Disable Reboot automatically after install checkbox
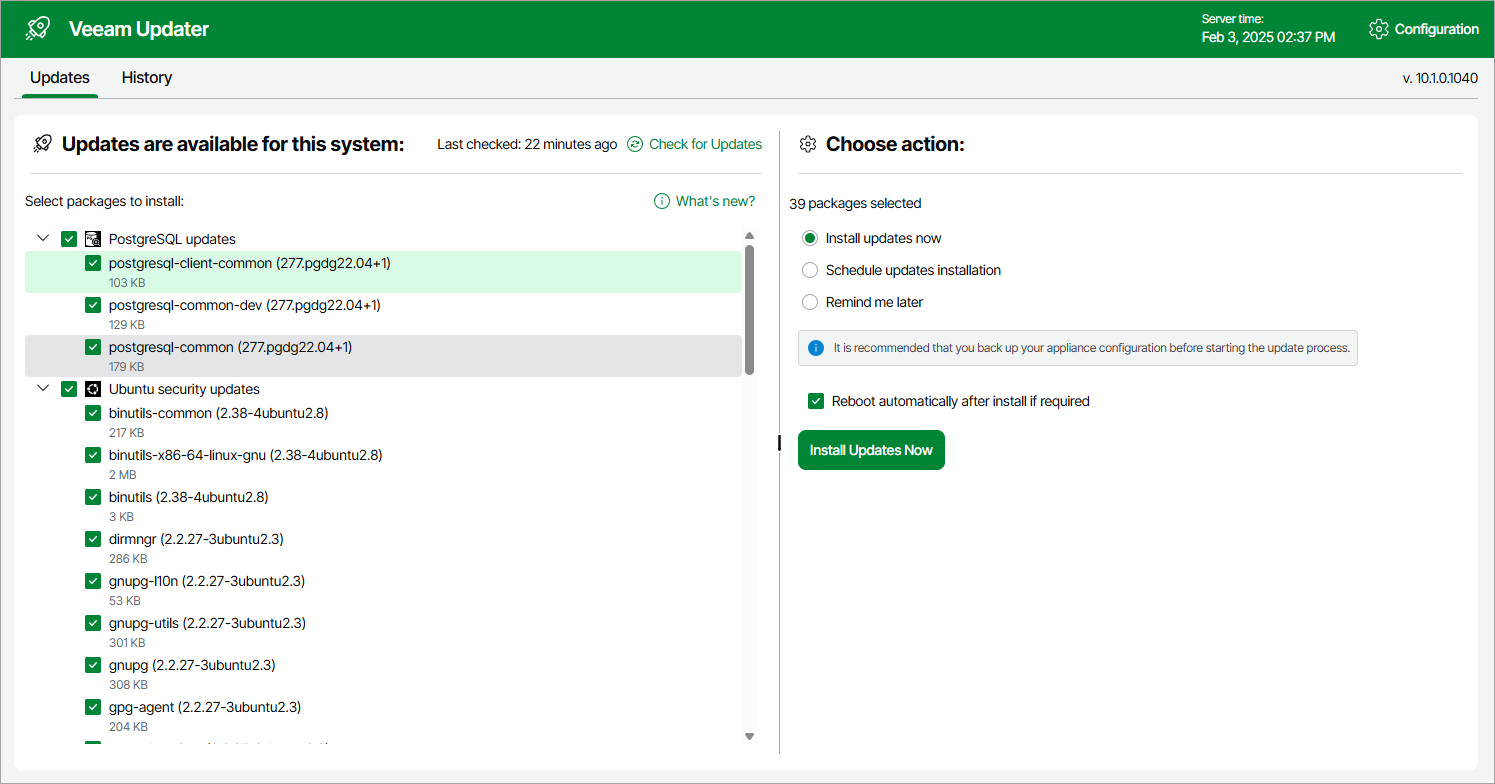 (816, 401)
